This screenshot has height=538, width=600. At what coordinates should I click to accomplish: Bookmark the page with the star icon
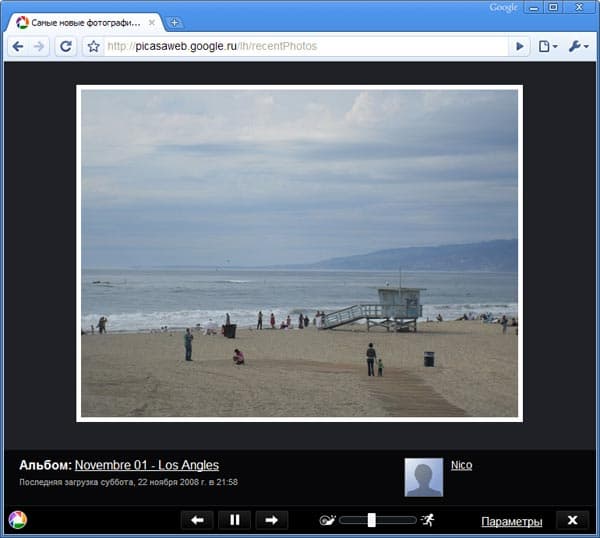tap(93, 46)
